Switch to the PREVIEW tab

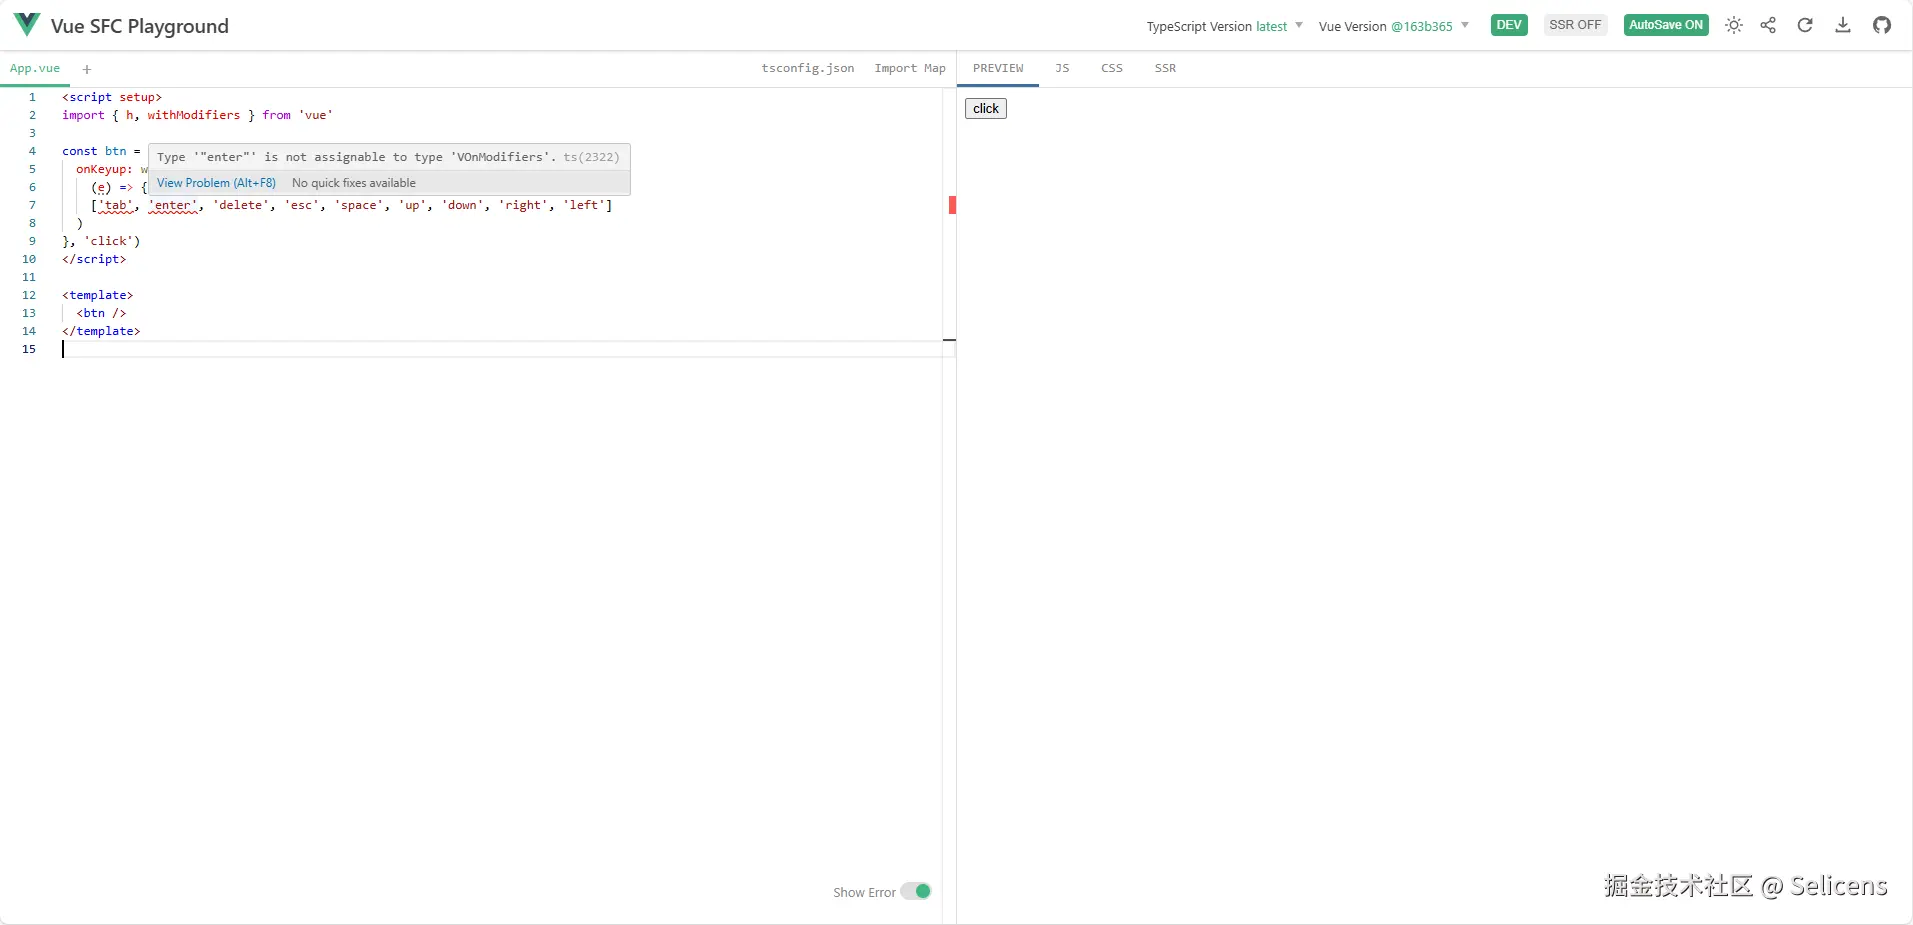point(998,68)
